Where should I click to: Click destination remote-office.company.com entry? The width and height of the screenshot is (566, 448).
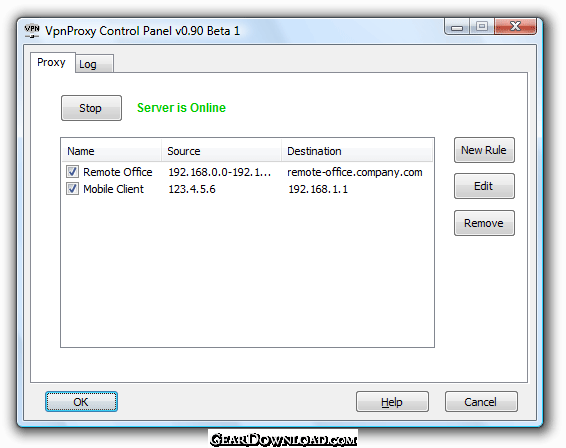pos(355,172)
